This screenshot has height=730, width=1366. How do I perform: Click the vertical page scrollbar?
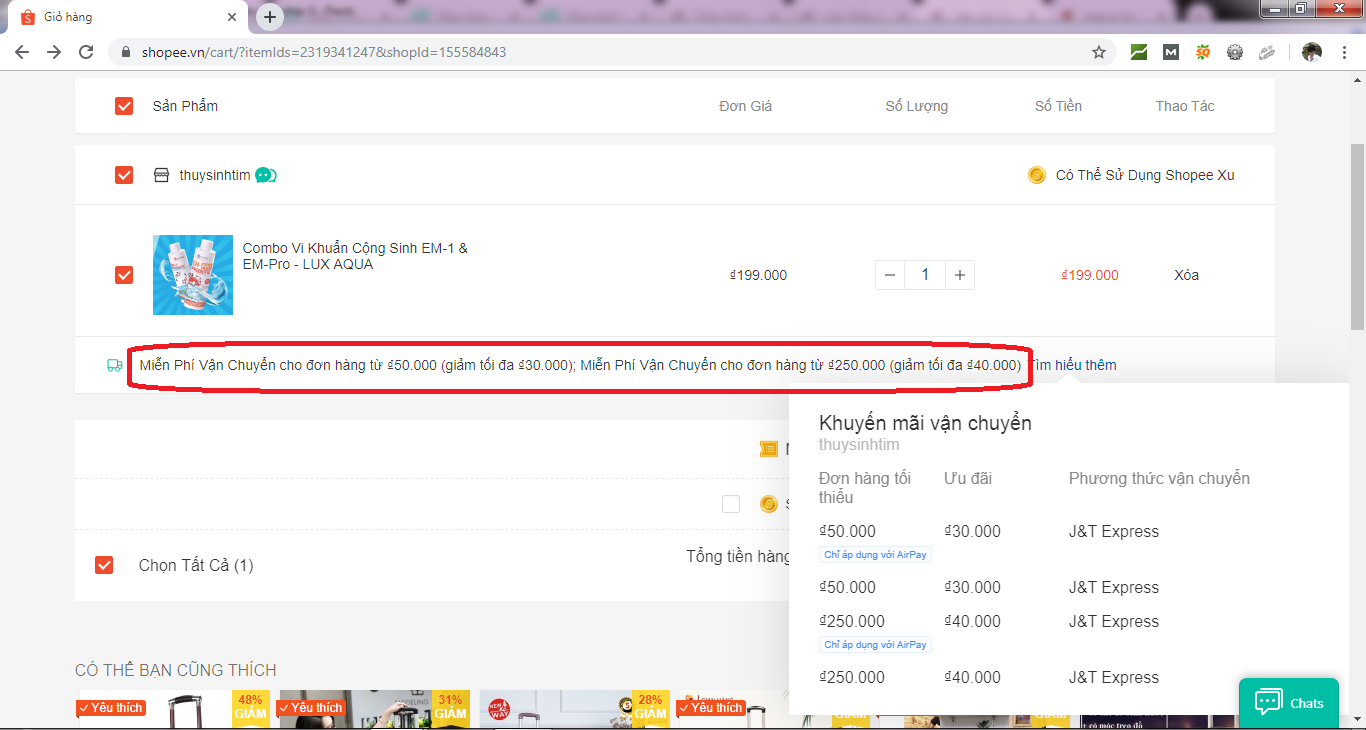(x=1357, y=235)
